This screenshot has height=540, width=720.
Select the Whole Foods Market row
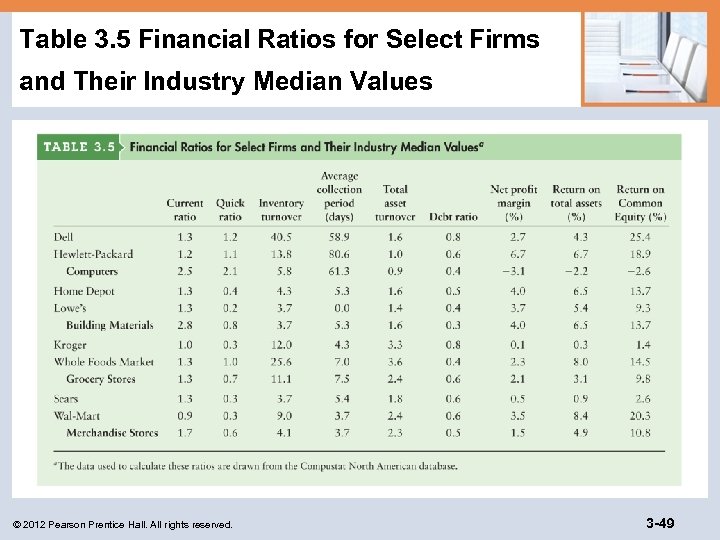[104, 362]
